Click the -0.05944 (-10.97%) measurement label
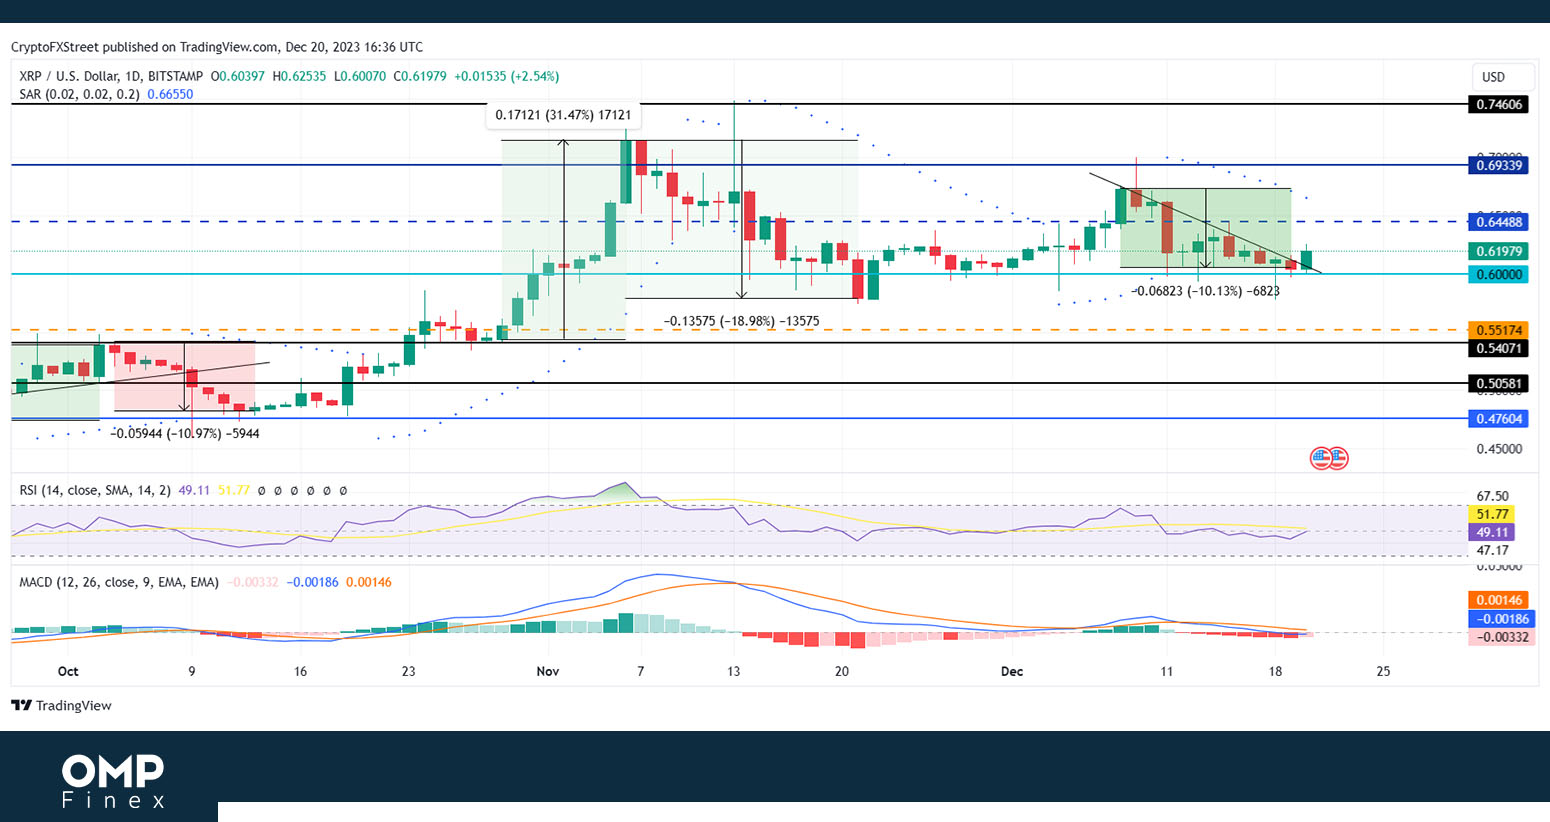This screenshot has width=1550, height=822. click(x=185, y=433)
